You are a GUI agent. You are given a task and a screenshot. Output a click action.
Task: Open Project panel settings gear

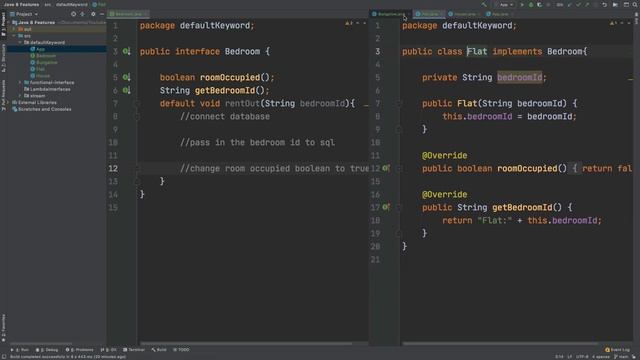(93, 14)
